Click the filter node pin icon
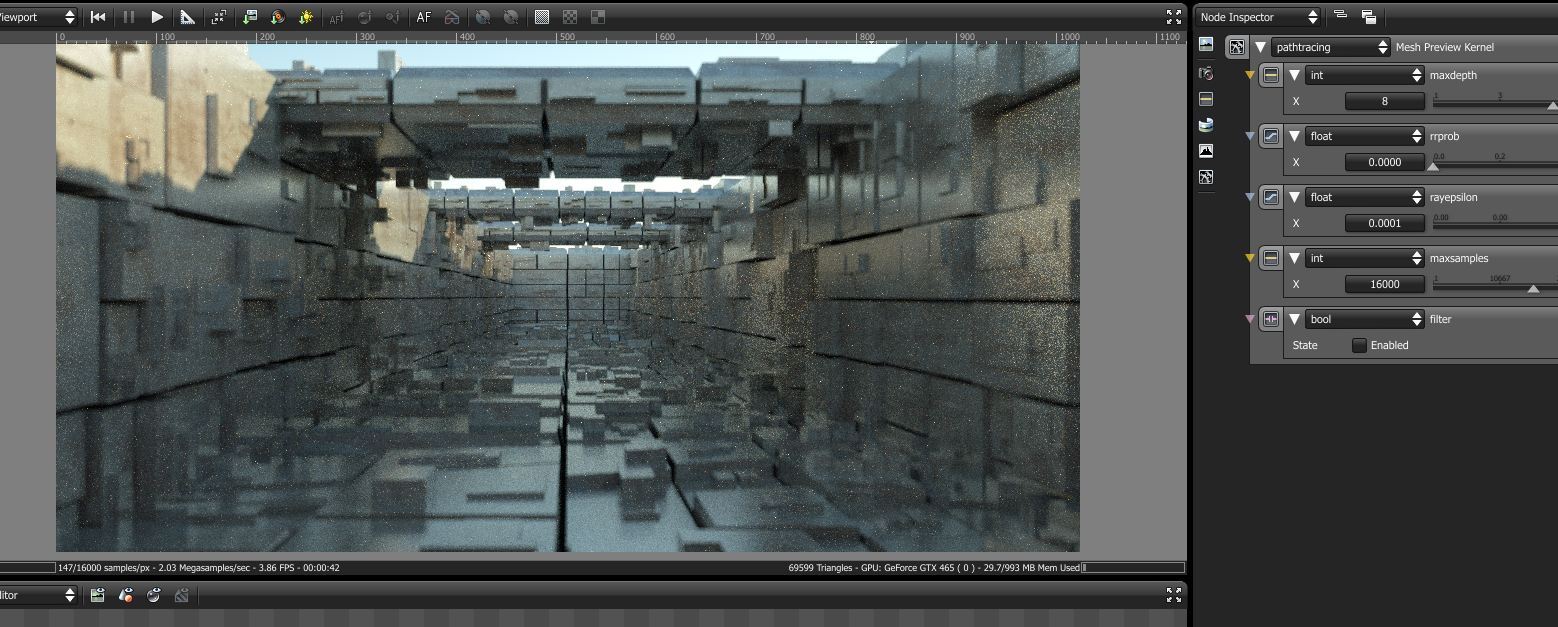Image resolution: width=1558 pixels, height=627 pixels. [1271, 319]
